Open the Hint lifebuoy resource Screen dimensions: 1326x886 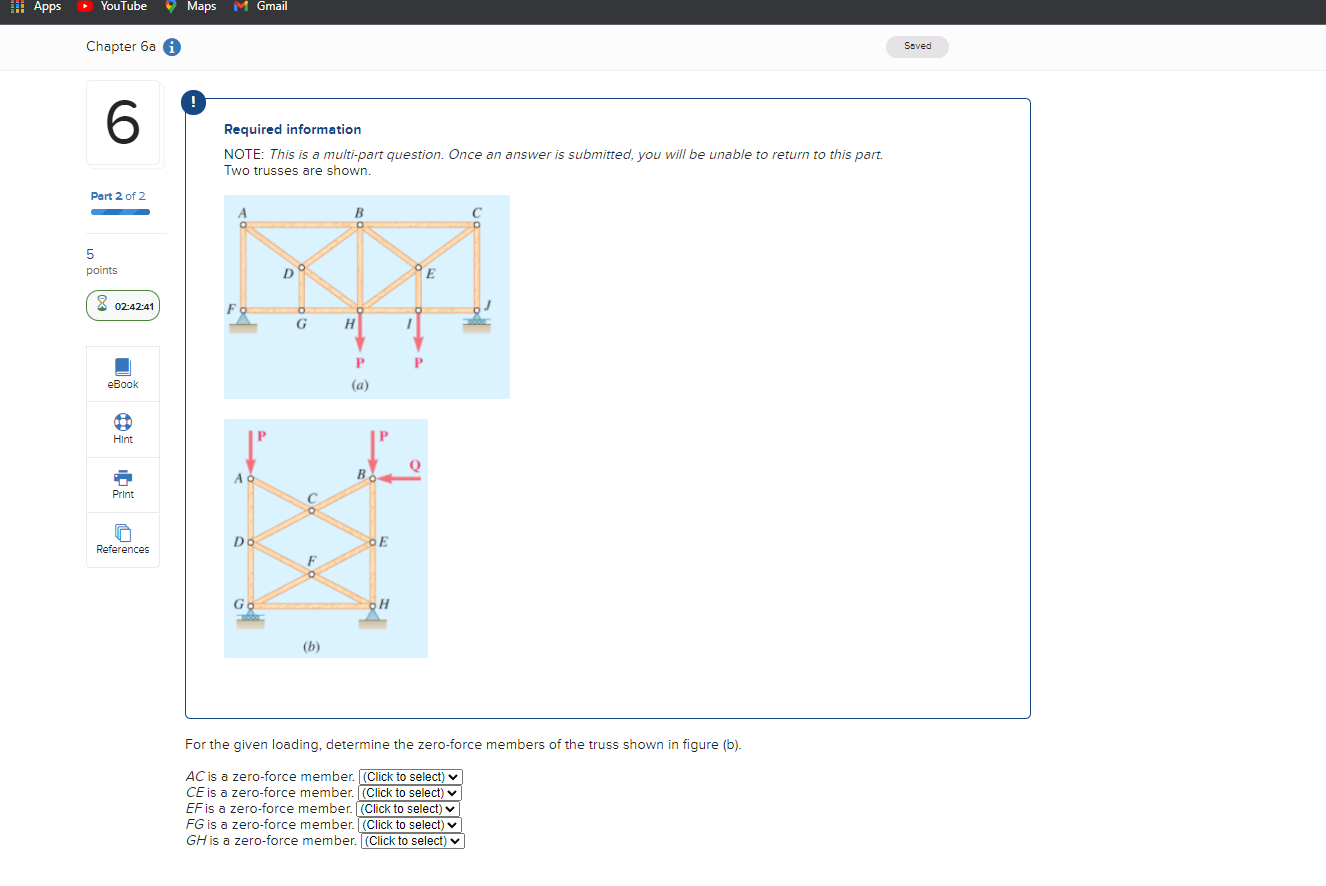tap(123, 429)
